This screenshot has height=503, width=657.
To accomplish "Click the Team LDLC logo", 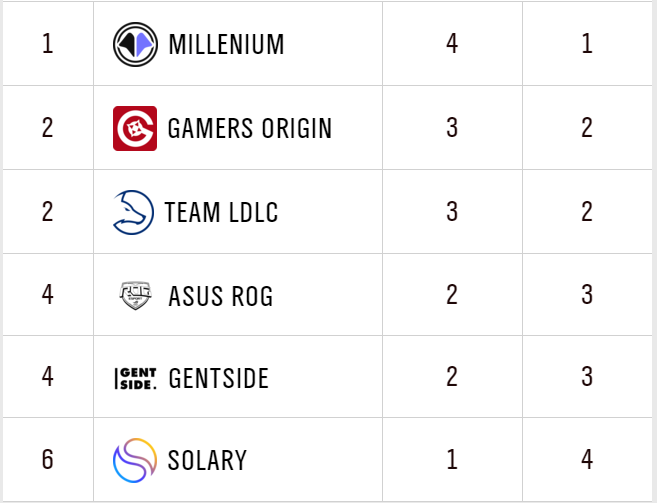I will point(134,212).
